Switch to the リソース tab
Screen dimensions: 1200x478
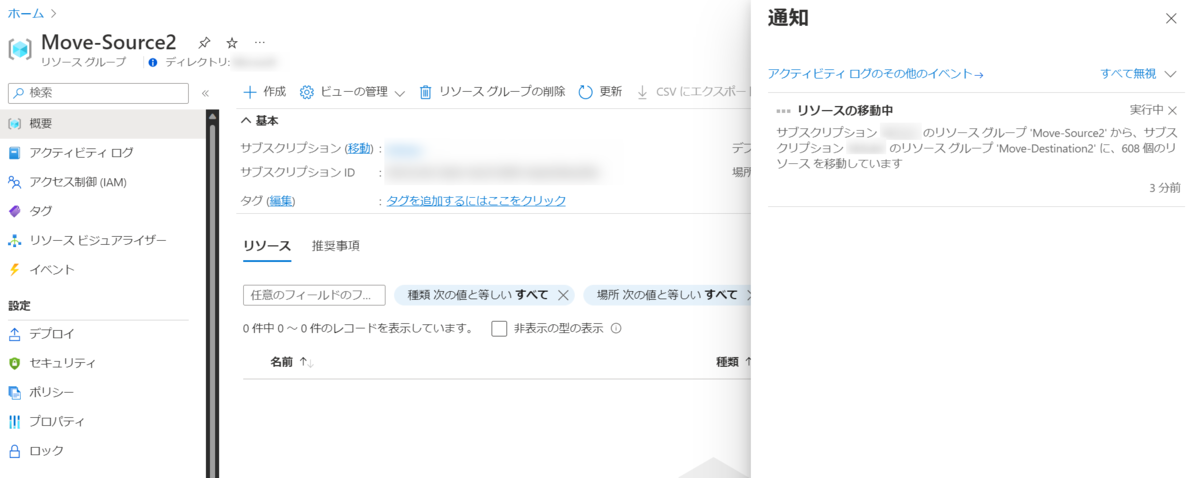click(x=267, y=246)
